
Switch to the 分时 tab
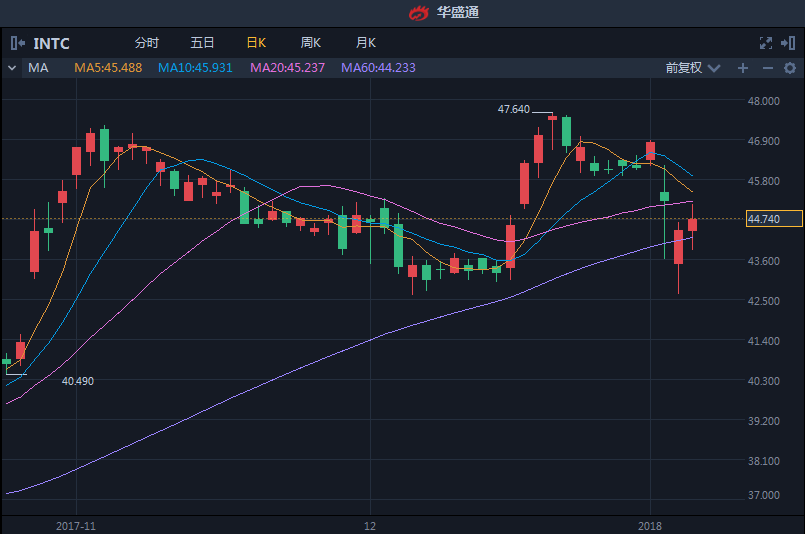(x=146, y=43)
